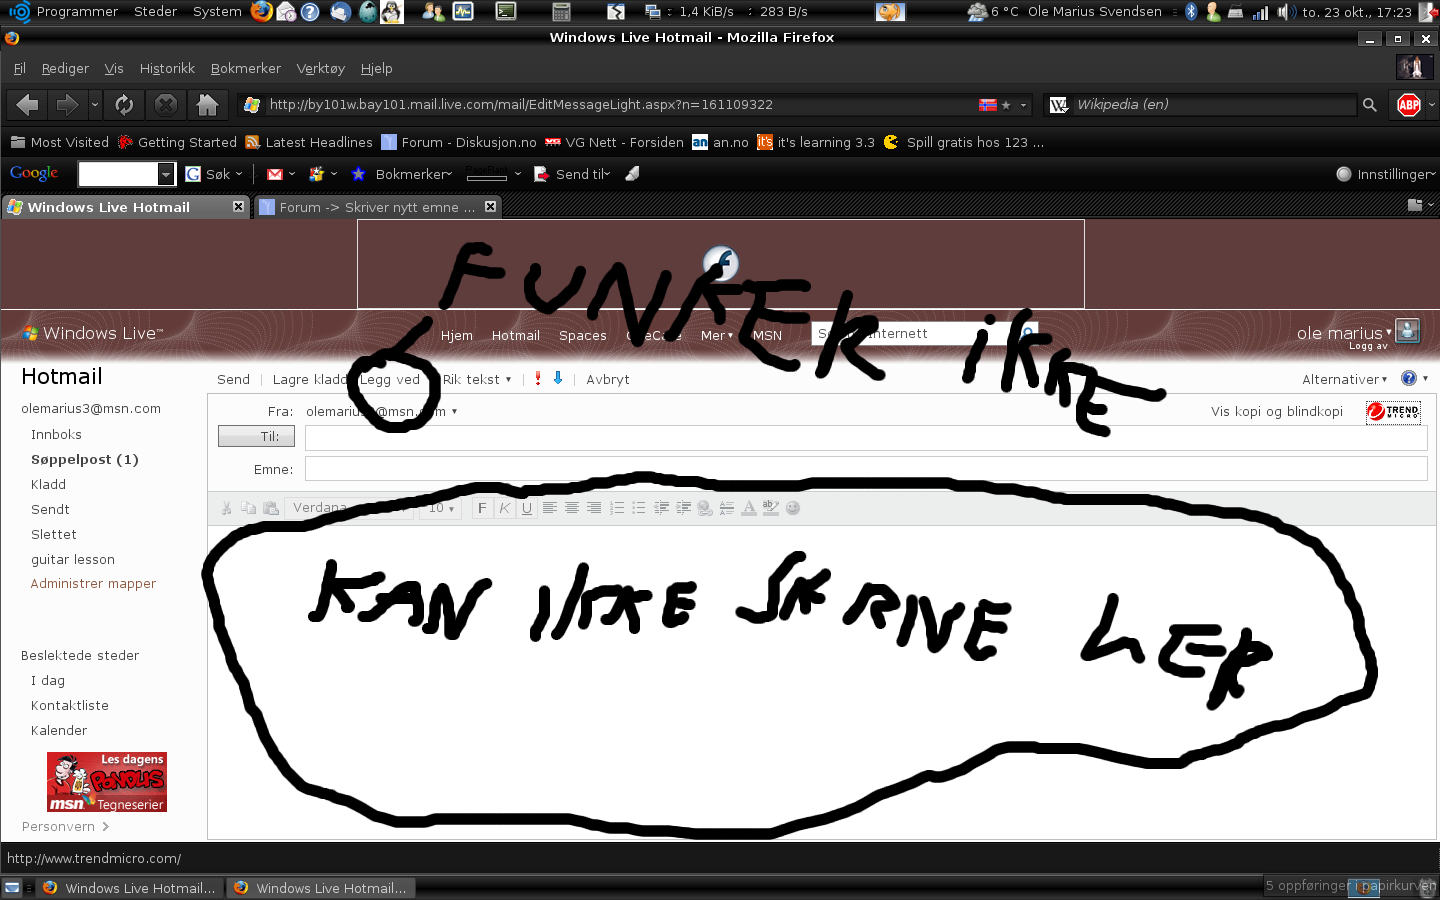The image size is (1440, 900).
Task: Open the Innboks folder
Action: tap(56, 434)
